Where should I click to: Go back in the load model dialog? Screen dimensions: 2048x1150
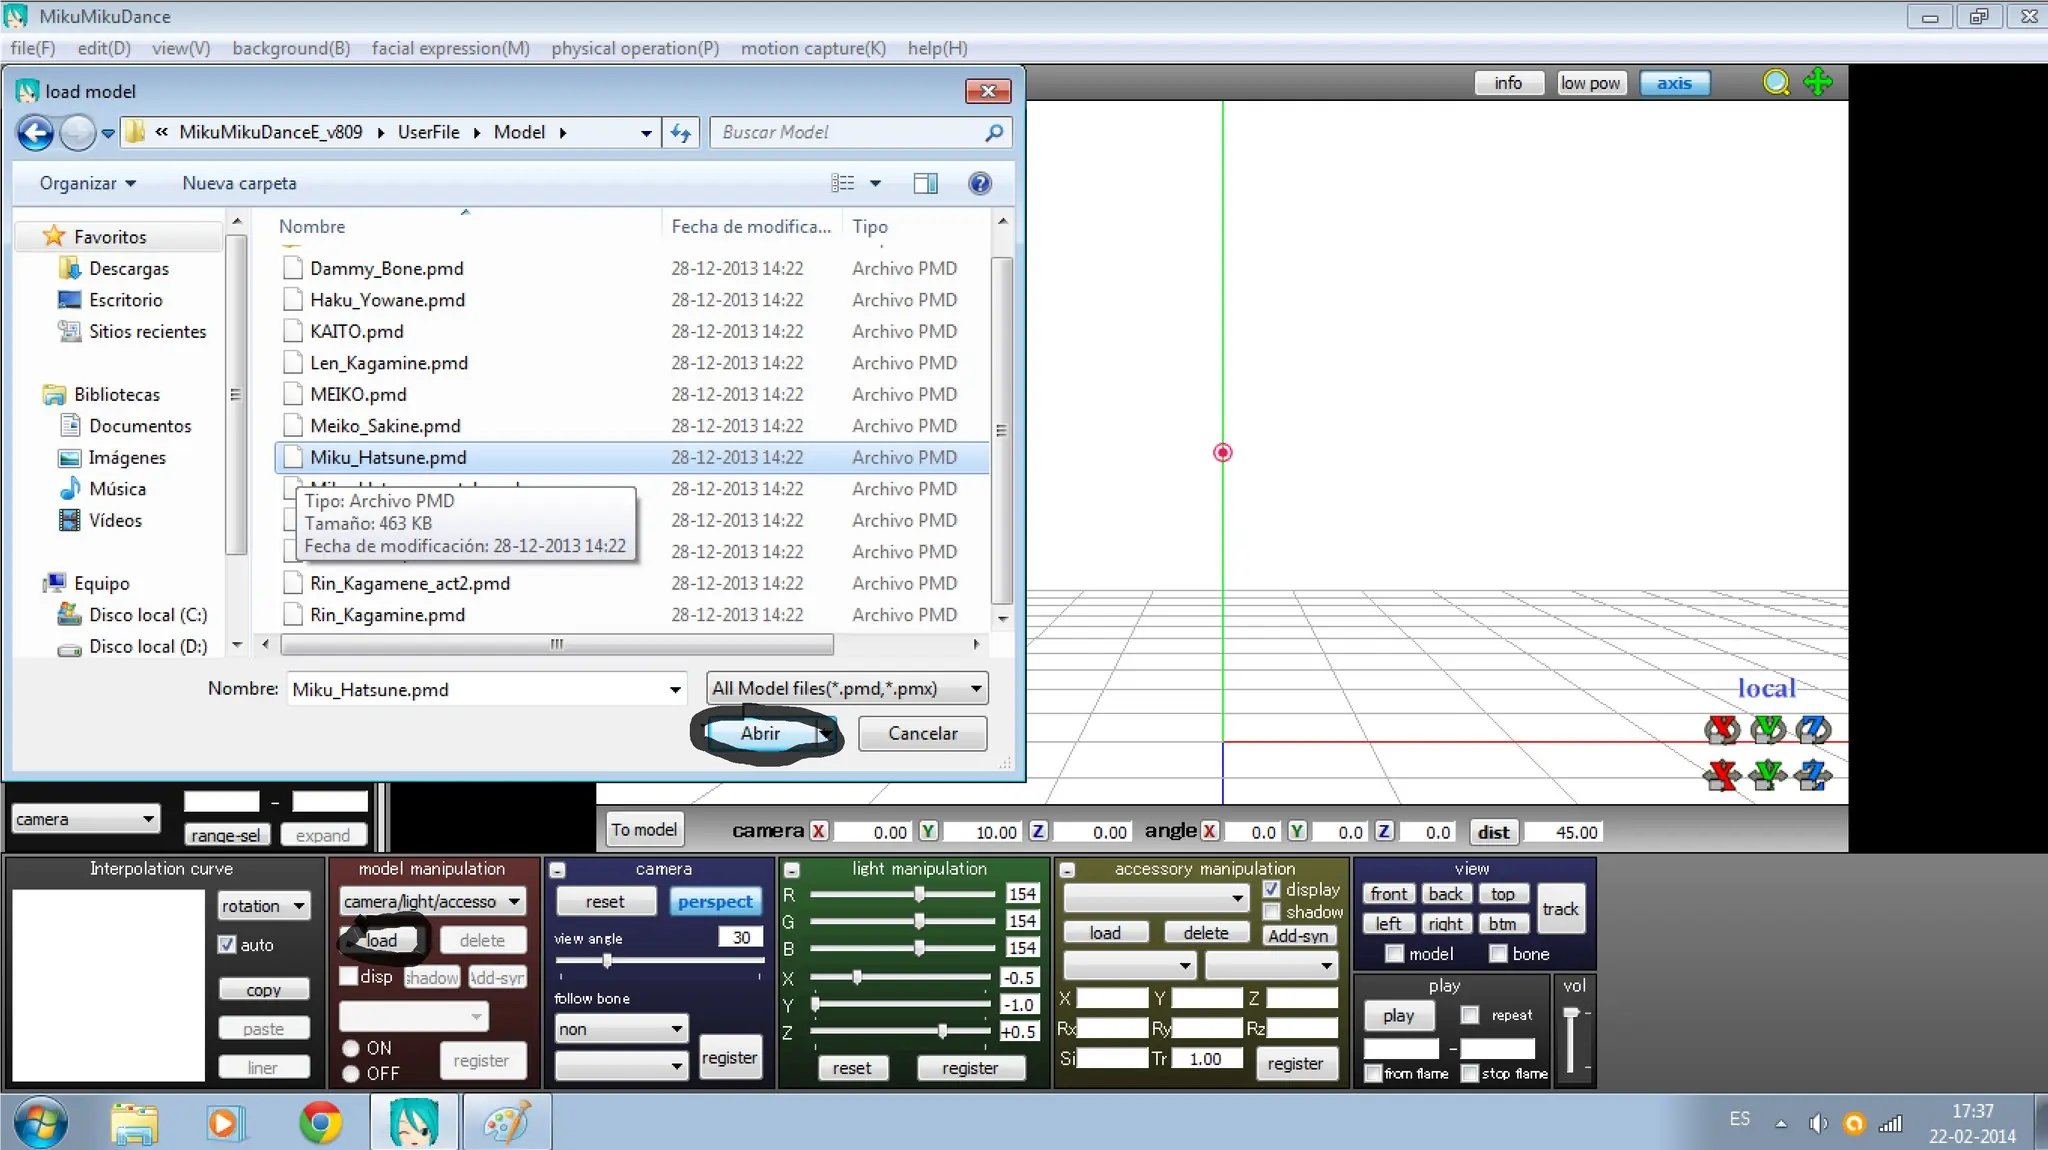[x=36, y=132]
